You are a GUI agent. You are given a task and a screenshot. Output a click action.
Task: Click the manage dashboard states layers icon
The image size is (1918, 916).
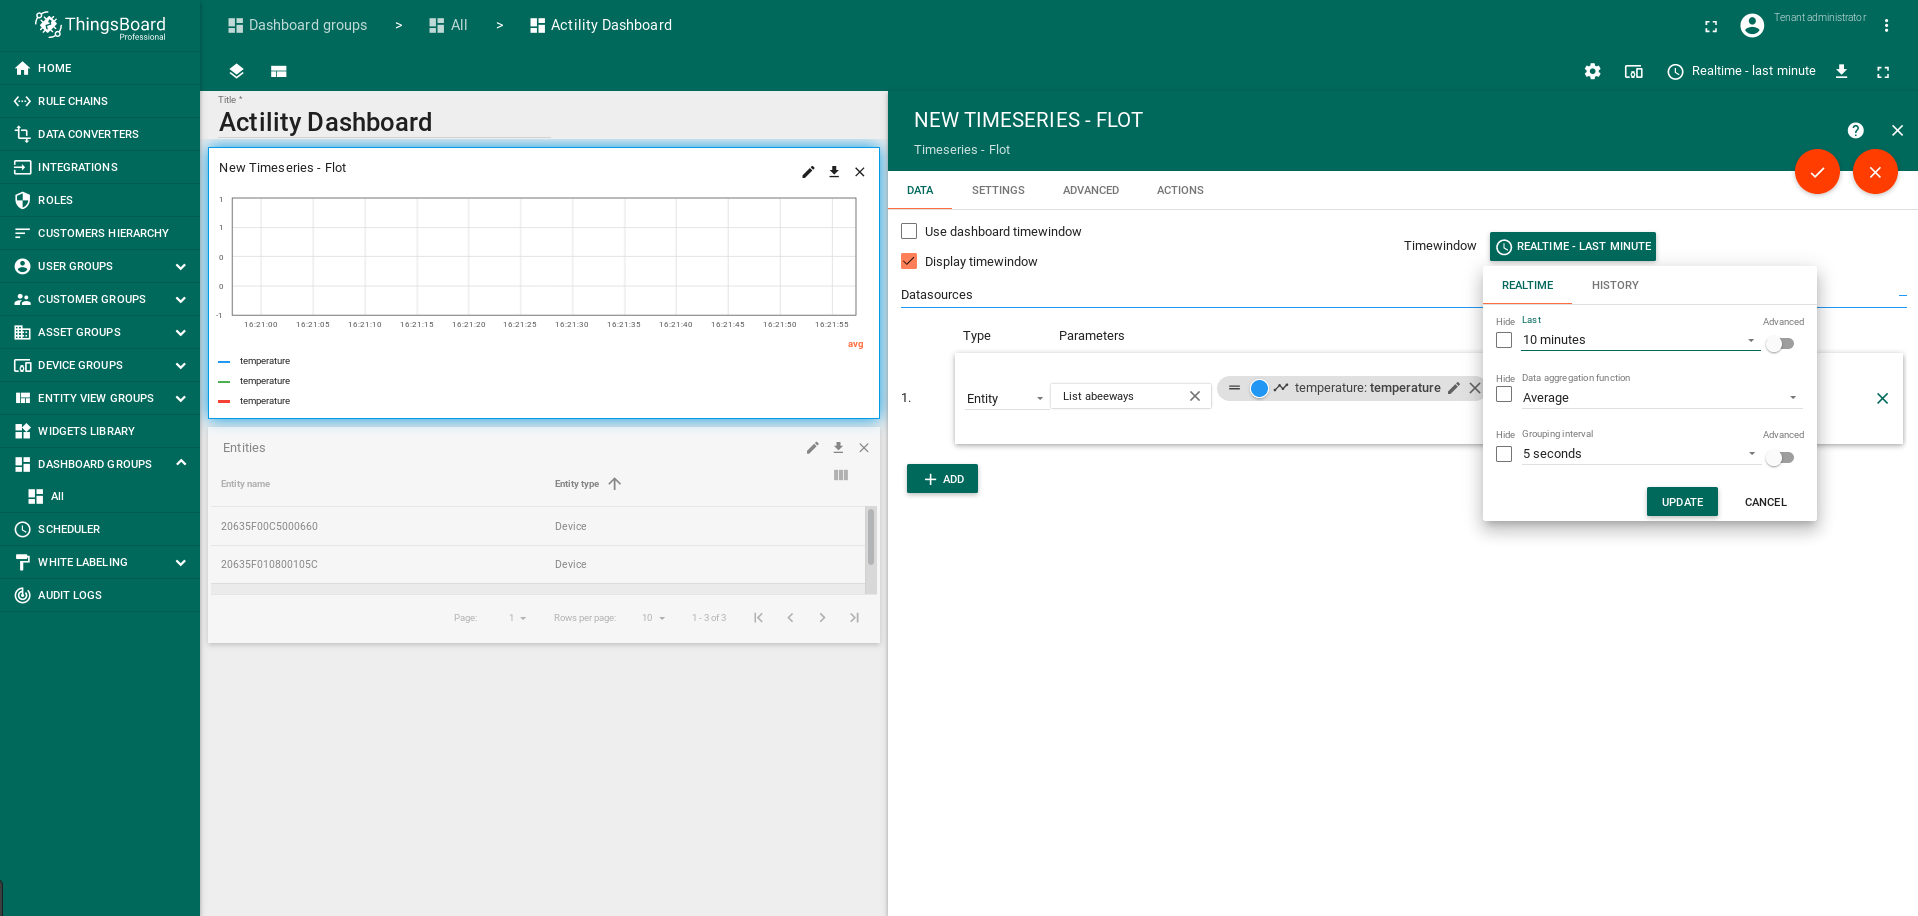coord(236,71)
